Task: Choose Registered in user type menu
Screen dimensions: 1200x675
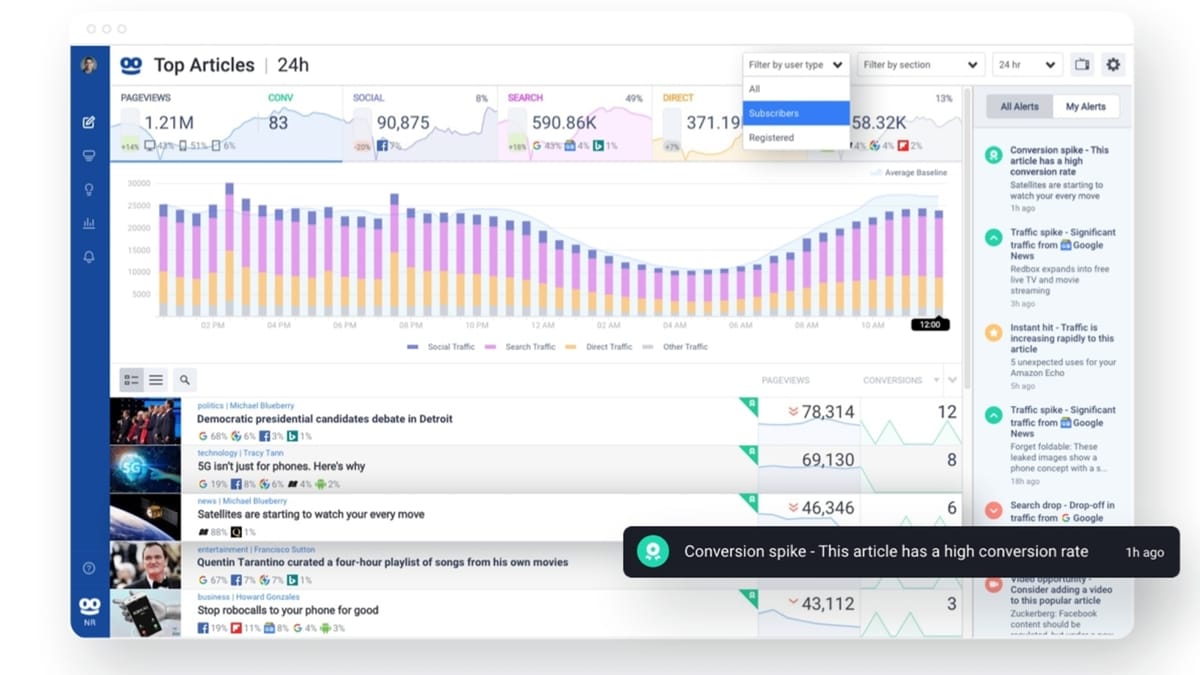Action: (x=796, y=138)
